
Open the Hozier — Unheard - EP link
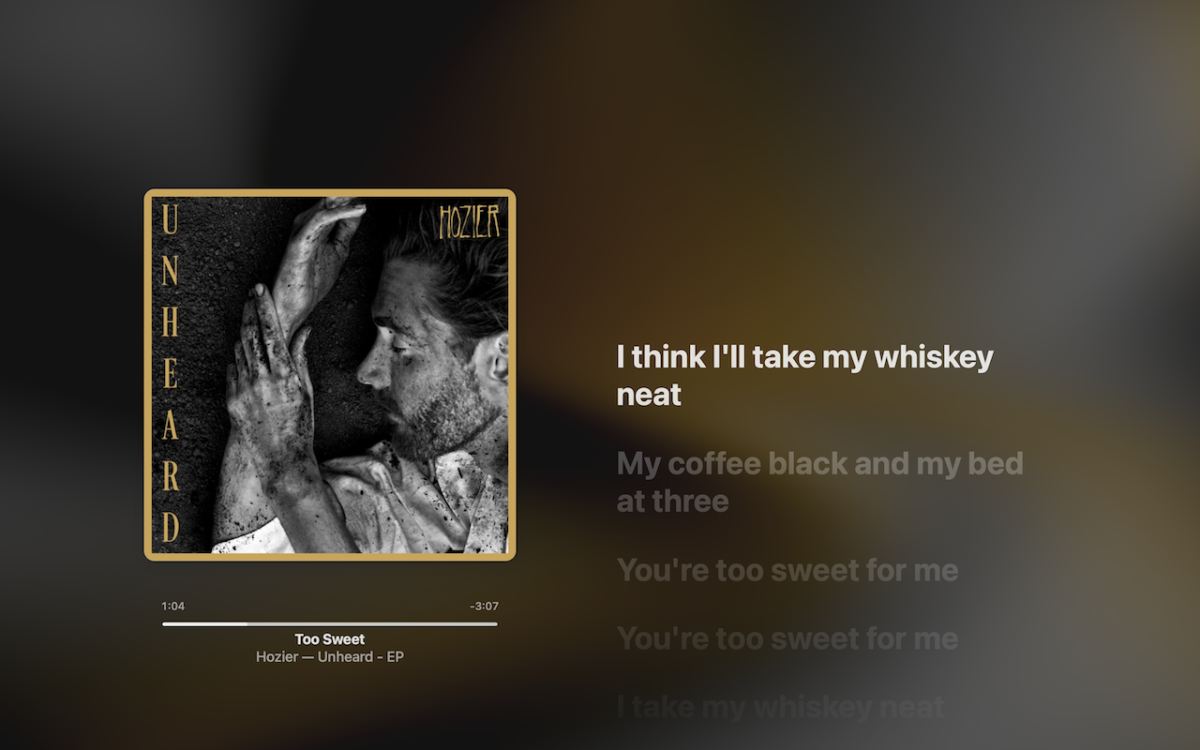(330, 657)
